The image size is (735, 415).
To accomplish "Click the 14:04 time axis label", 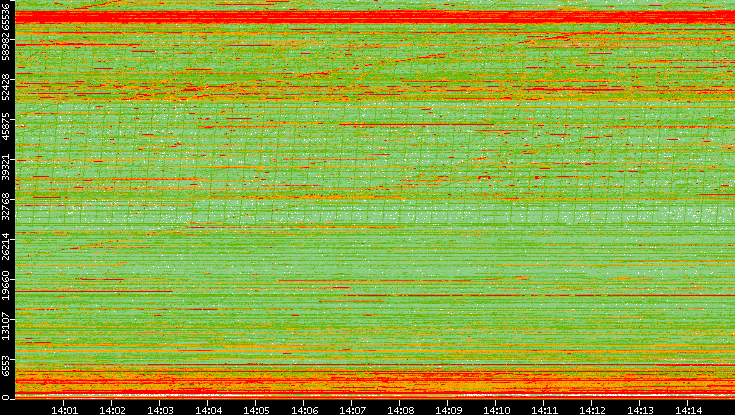I will [208, 410].
